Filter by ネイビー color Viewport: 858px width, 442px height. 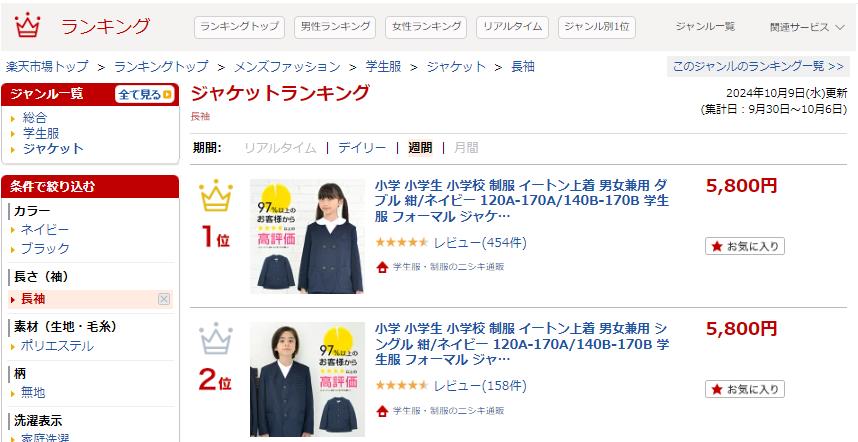point(45,230)
